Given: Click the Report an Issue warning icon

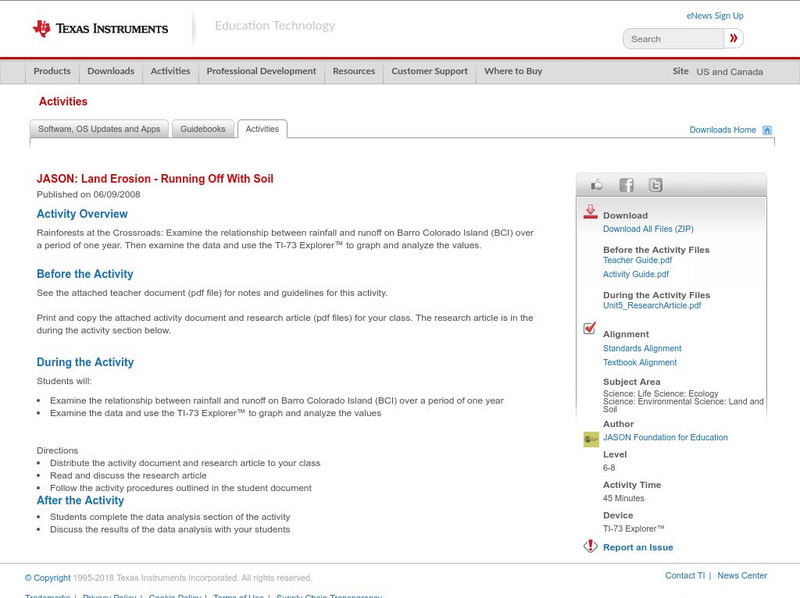Looking at the screenshot, I should pos(590,546).
